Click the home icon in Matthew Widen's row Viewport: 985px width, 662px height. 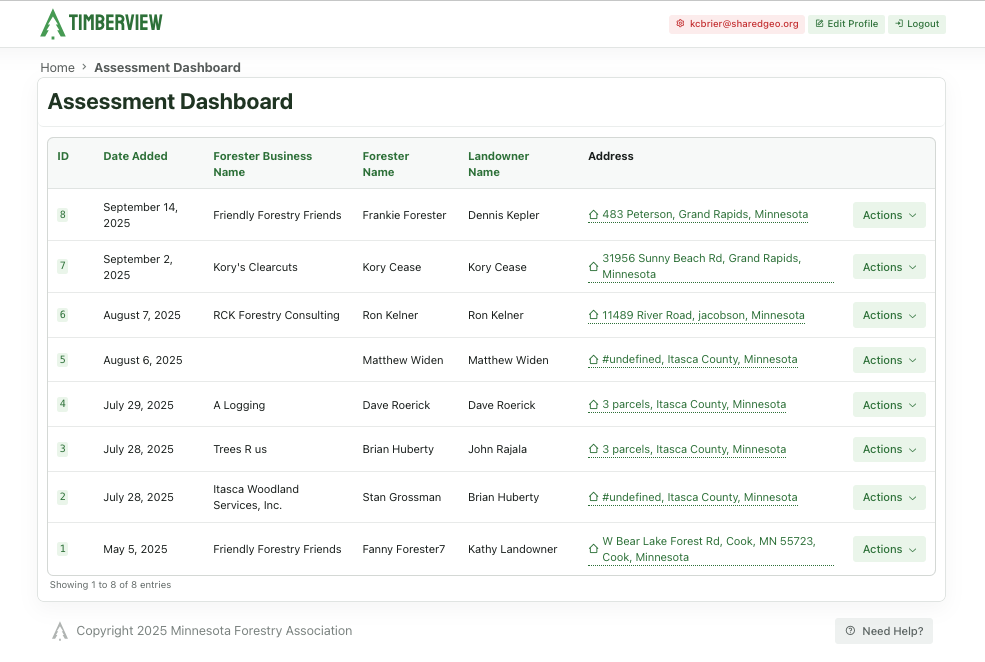click(x=594, y=360)
